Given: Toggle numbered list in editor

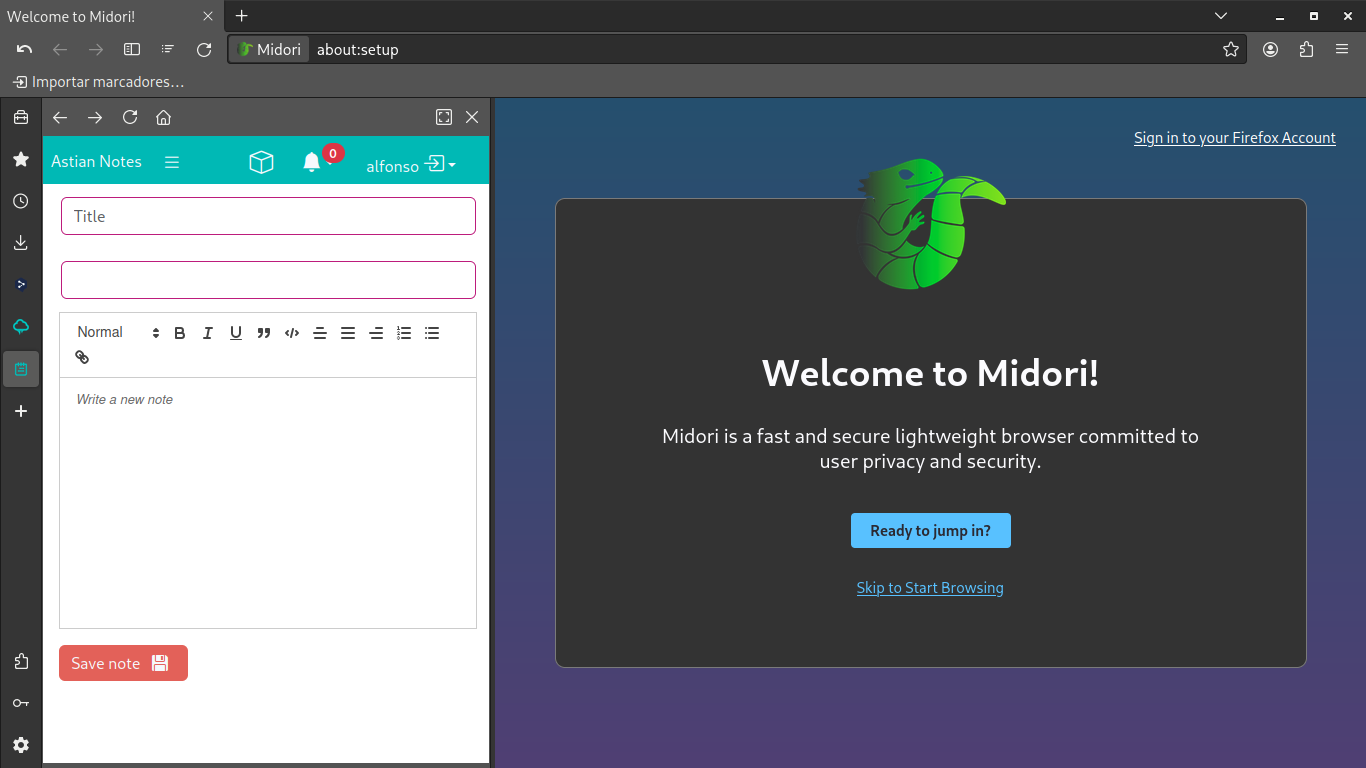Looking at the screenshot, I should tap(404, 333).
